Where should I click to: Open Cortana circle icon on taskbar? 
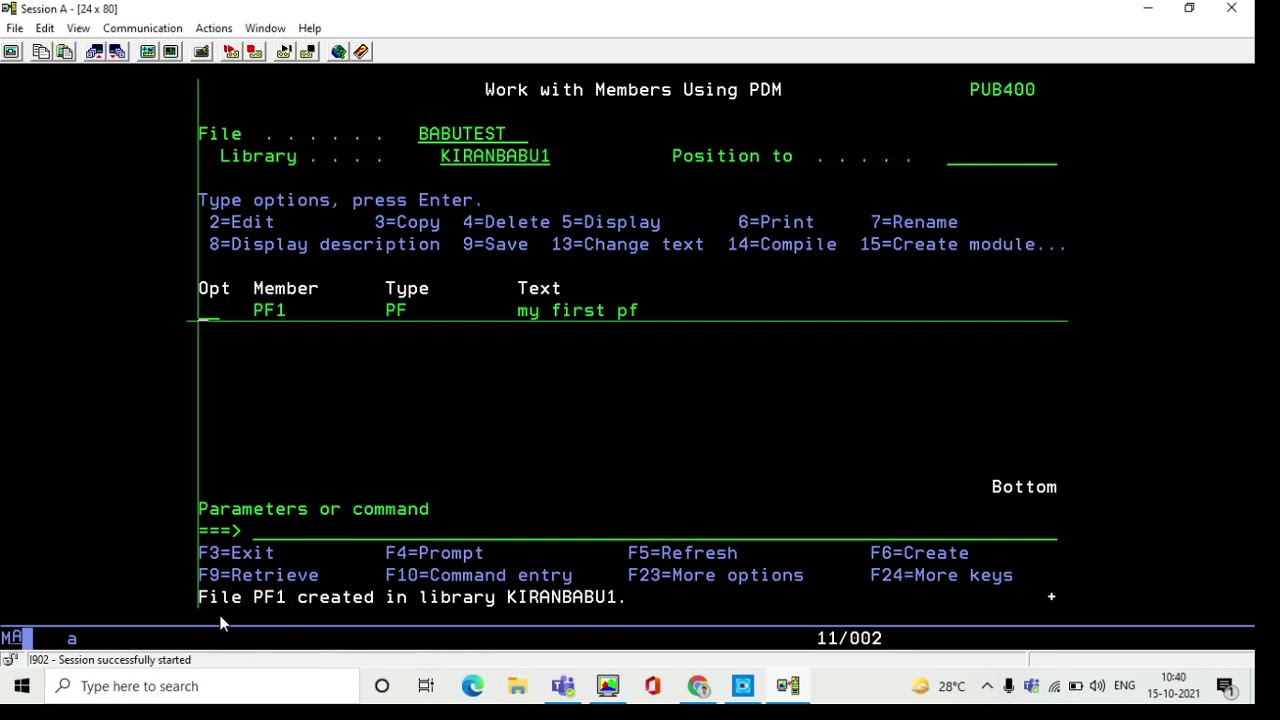click(382, 686)
